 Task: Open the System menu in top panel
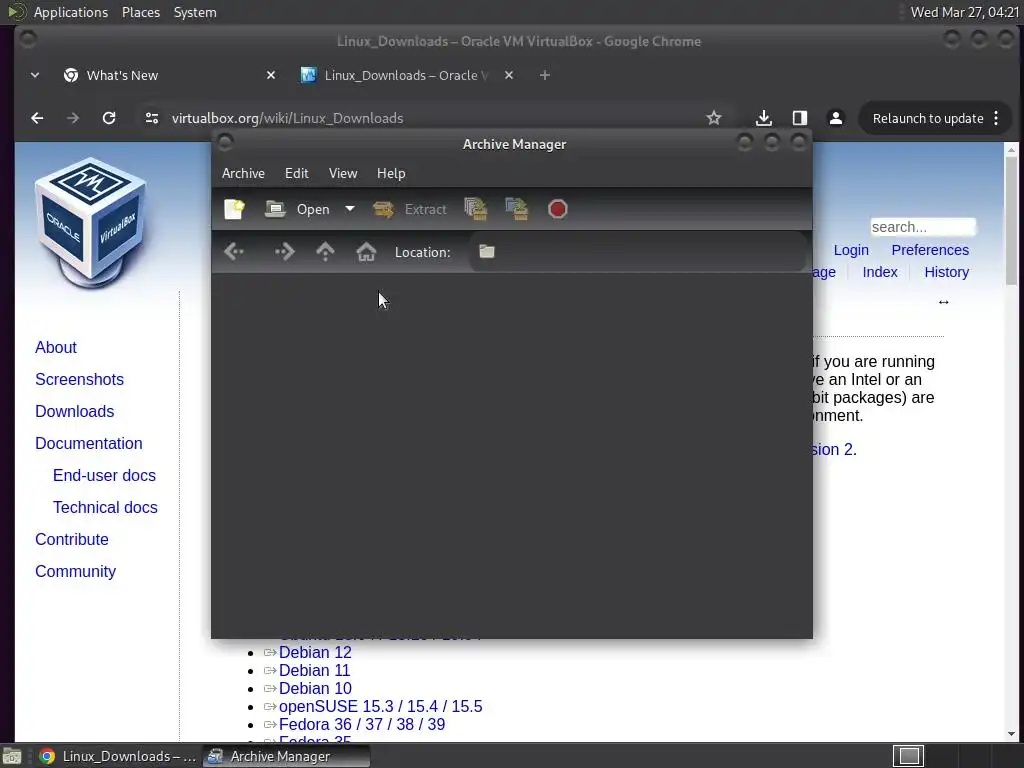click(x=195, y=12)
